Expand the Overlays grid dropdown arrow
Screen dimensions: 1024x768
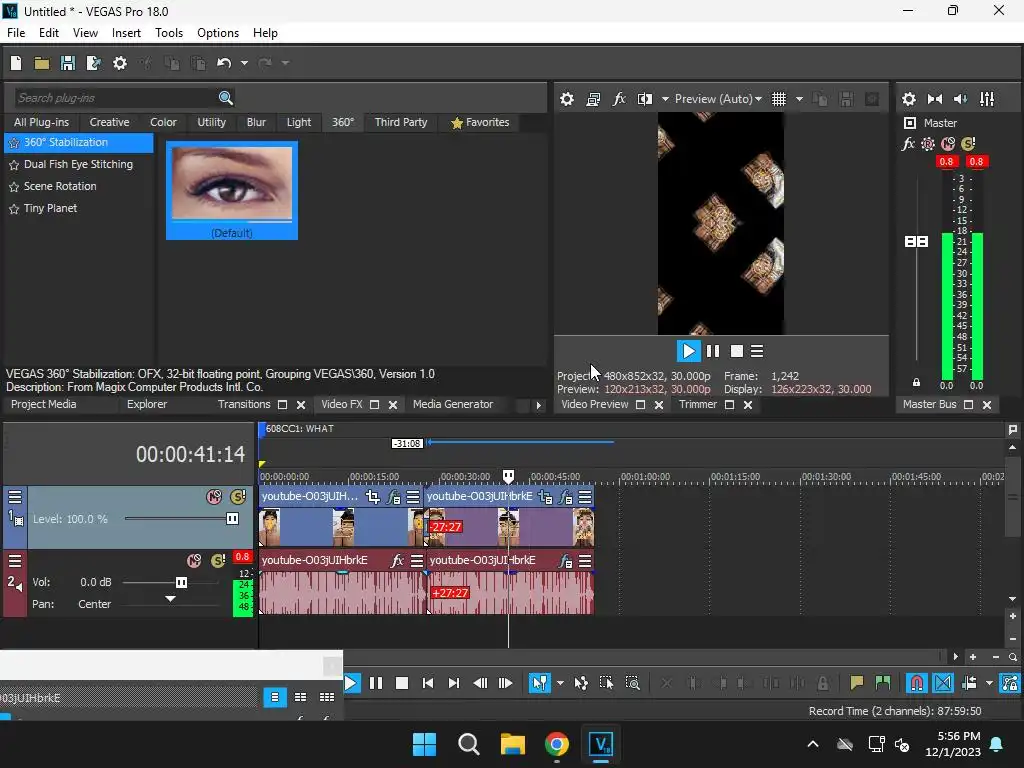[799, 99]
